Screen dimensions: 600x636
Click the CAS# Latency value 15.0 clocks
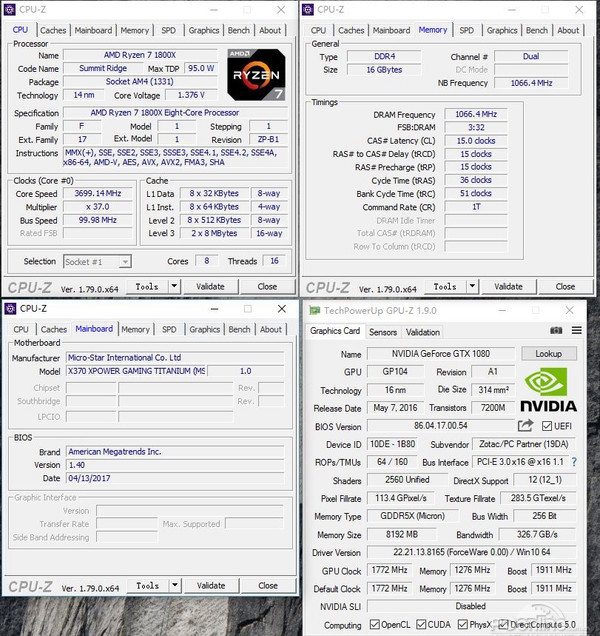pyautogui.click(x=476, y=141)
